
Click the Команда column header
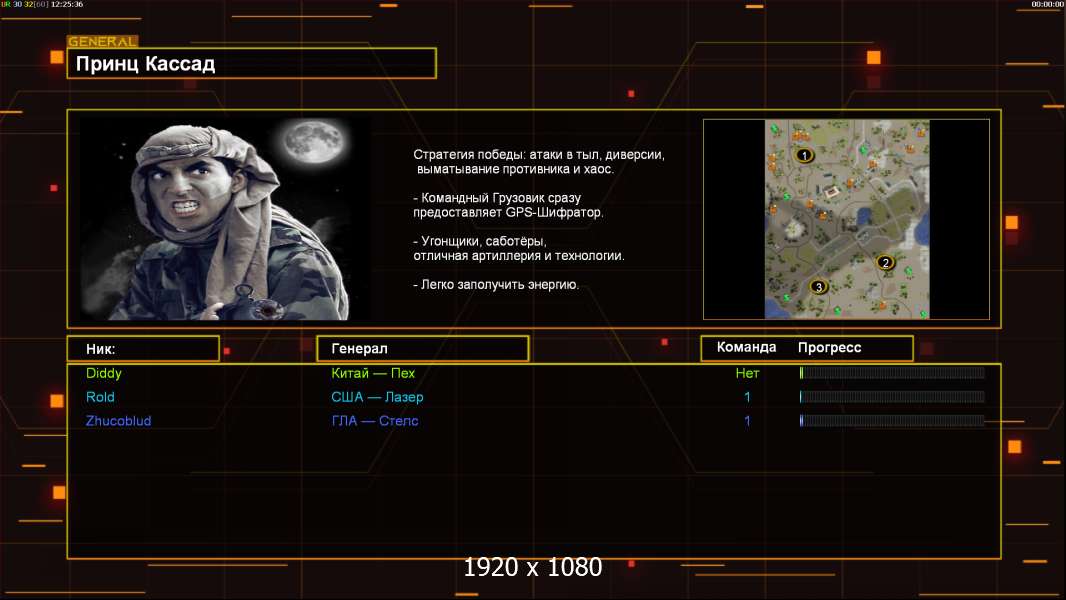click(x=746, y=348)
